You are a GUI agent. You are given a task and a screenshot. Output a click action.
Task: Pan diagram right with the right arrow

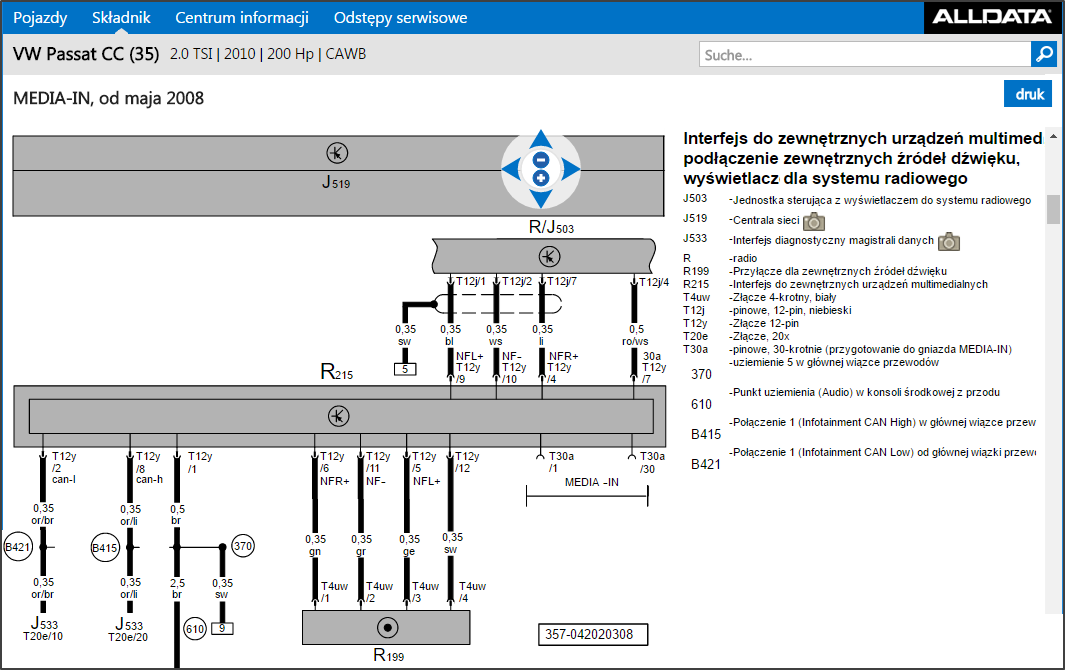coord(571,169)
